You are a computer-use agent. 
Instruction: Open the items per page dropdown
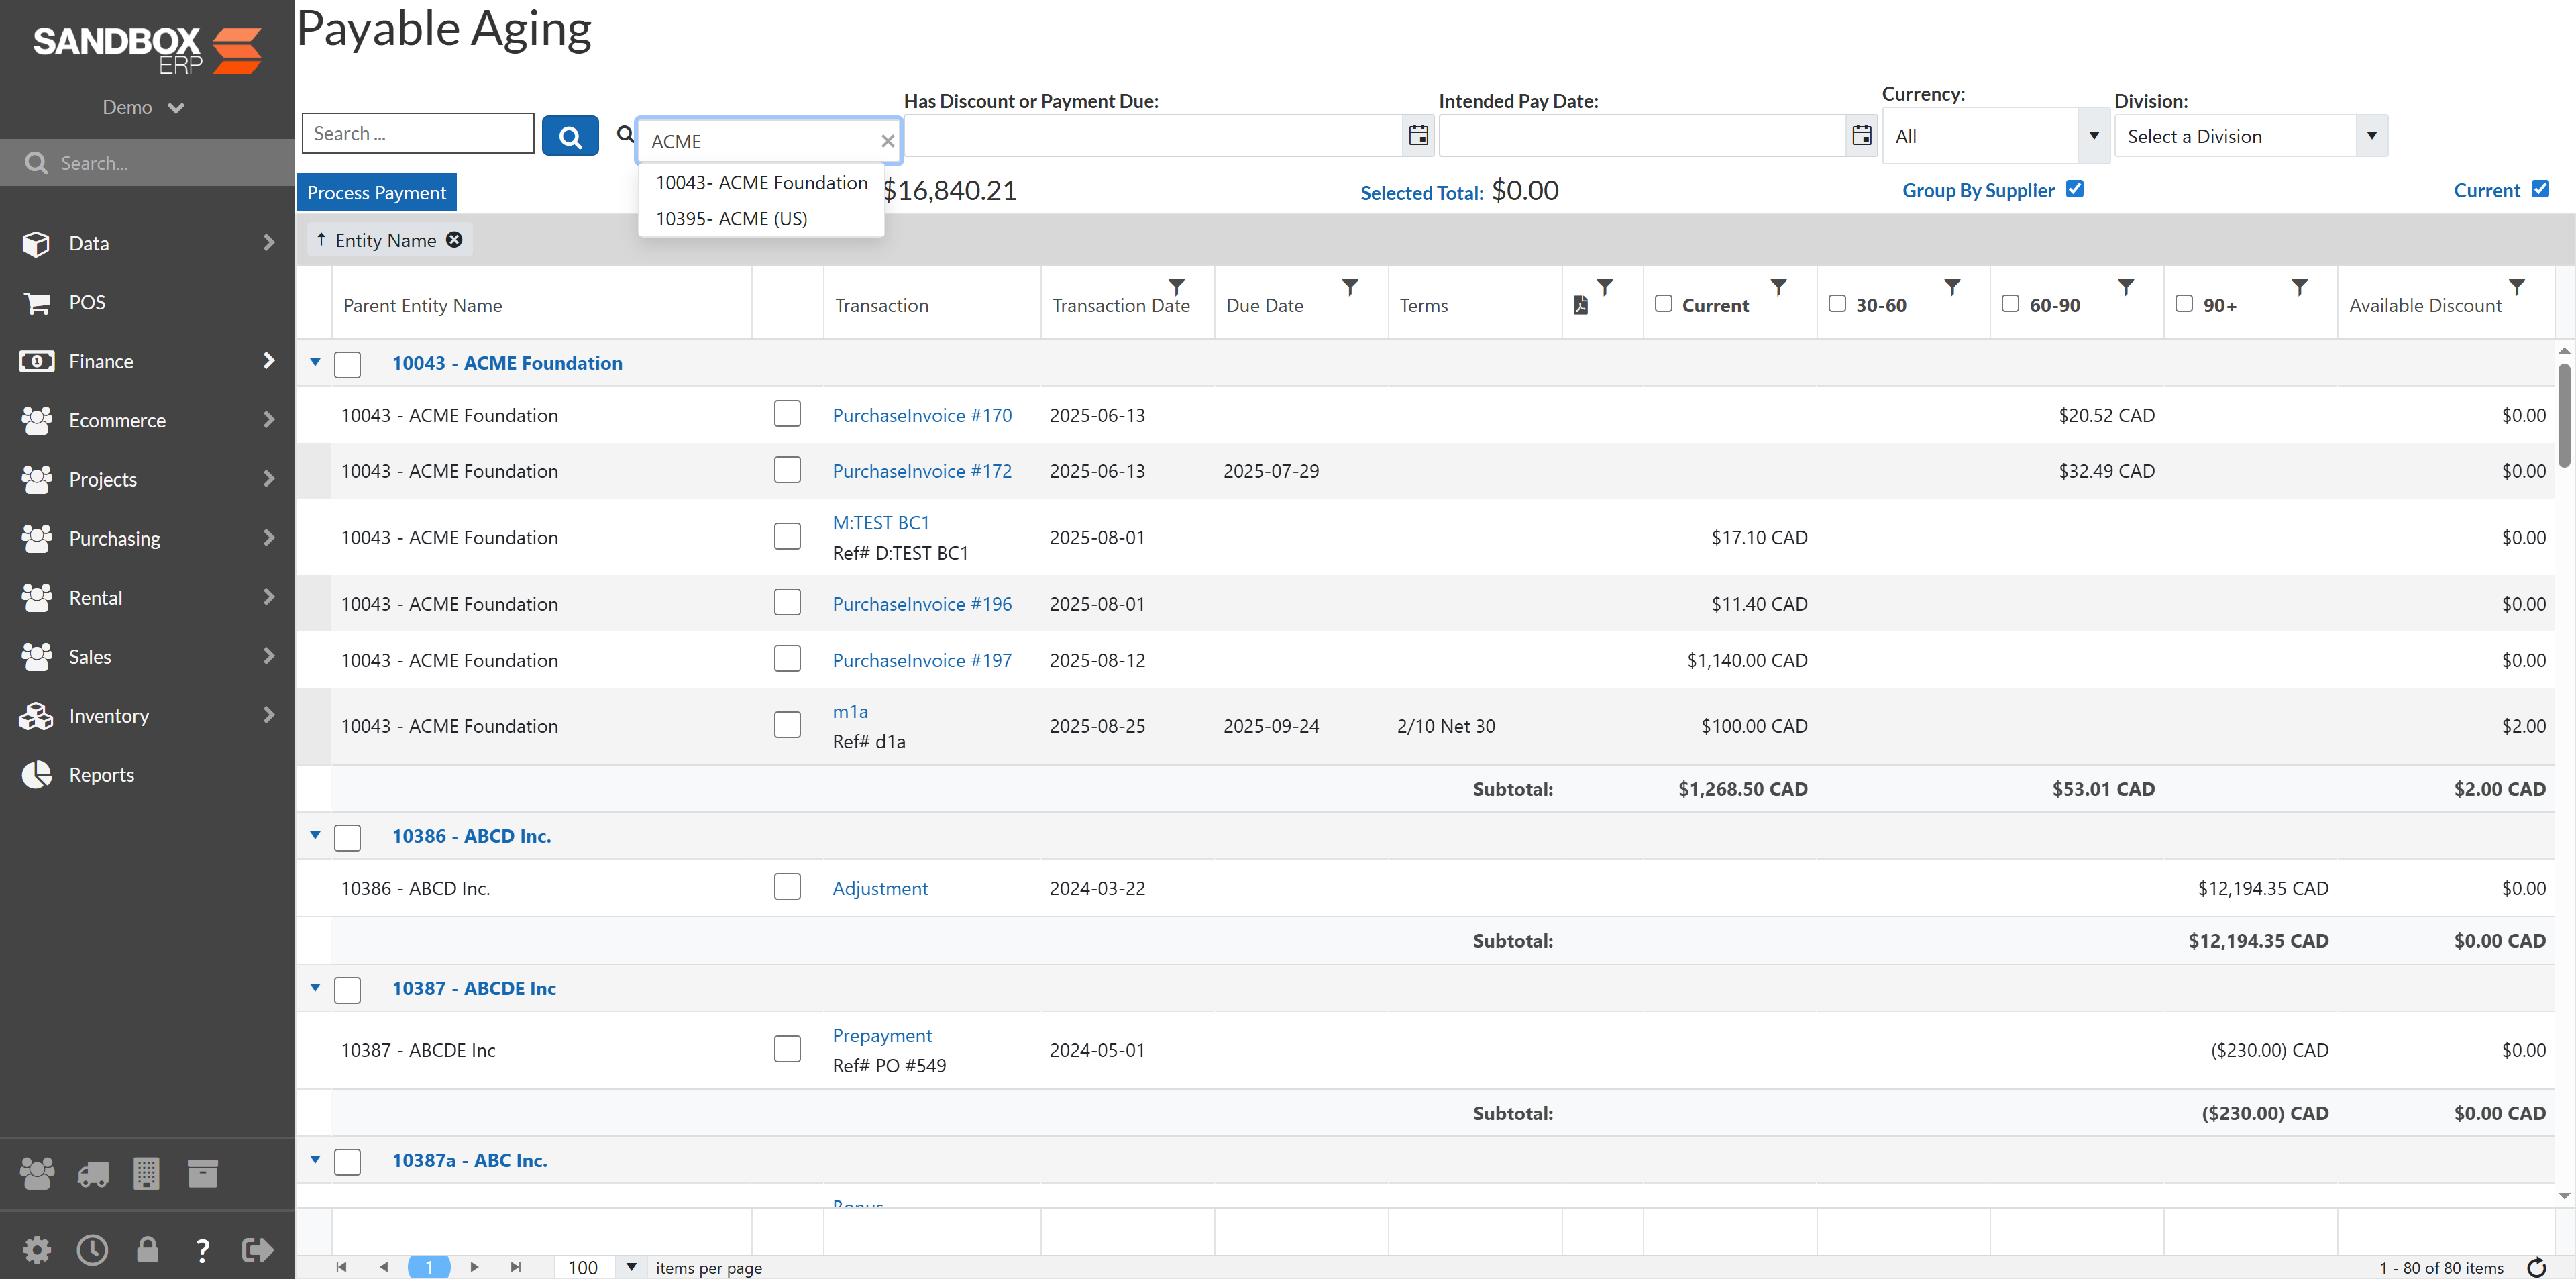click(x=631, y=1267)
